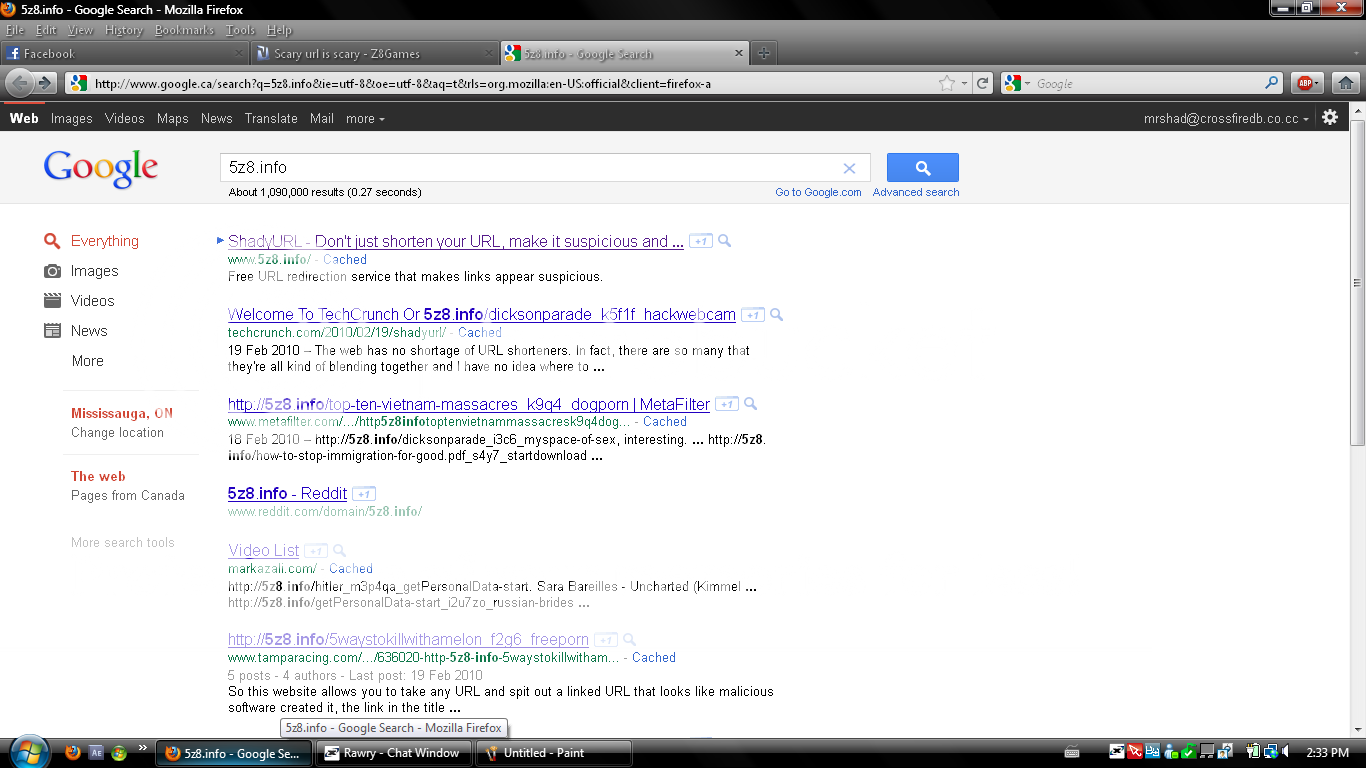Open Untitled - Paint from taskbar
This screenshot has width=1366, height=768.
click(x=553, y=753)
